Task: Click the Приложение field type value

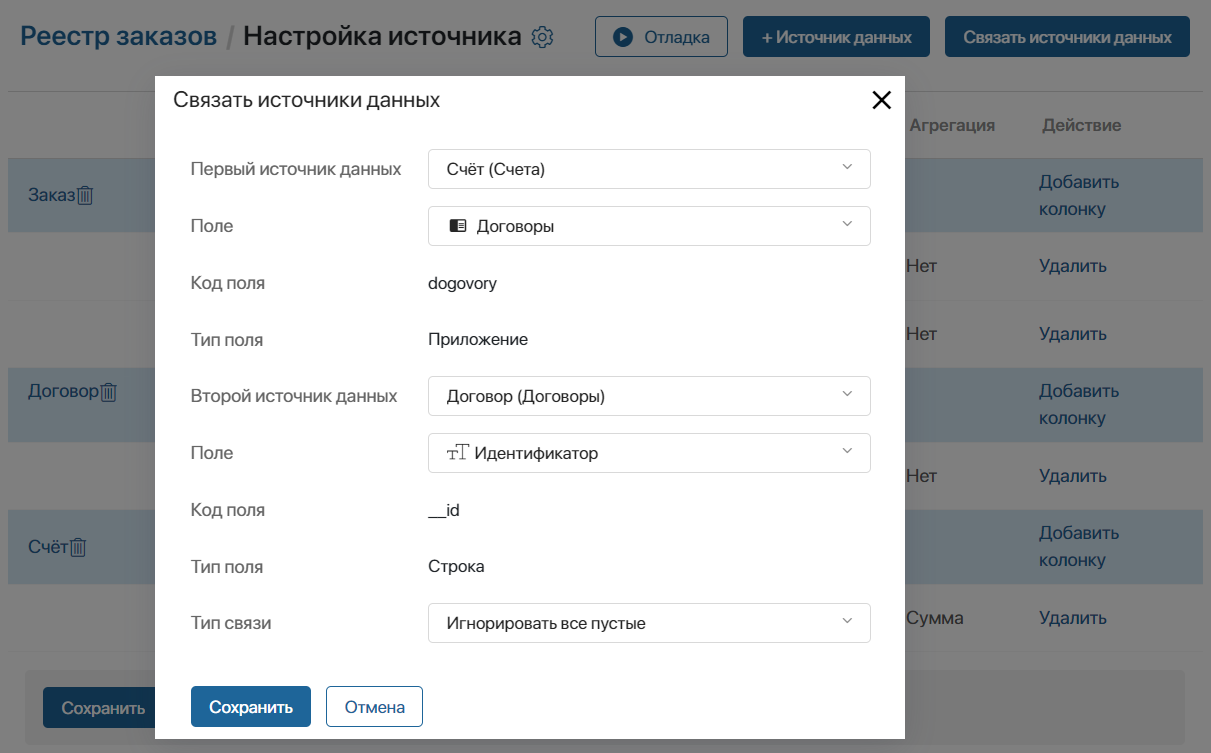Action: point(478,340)
